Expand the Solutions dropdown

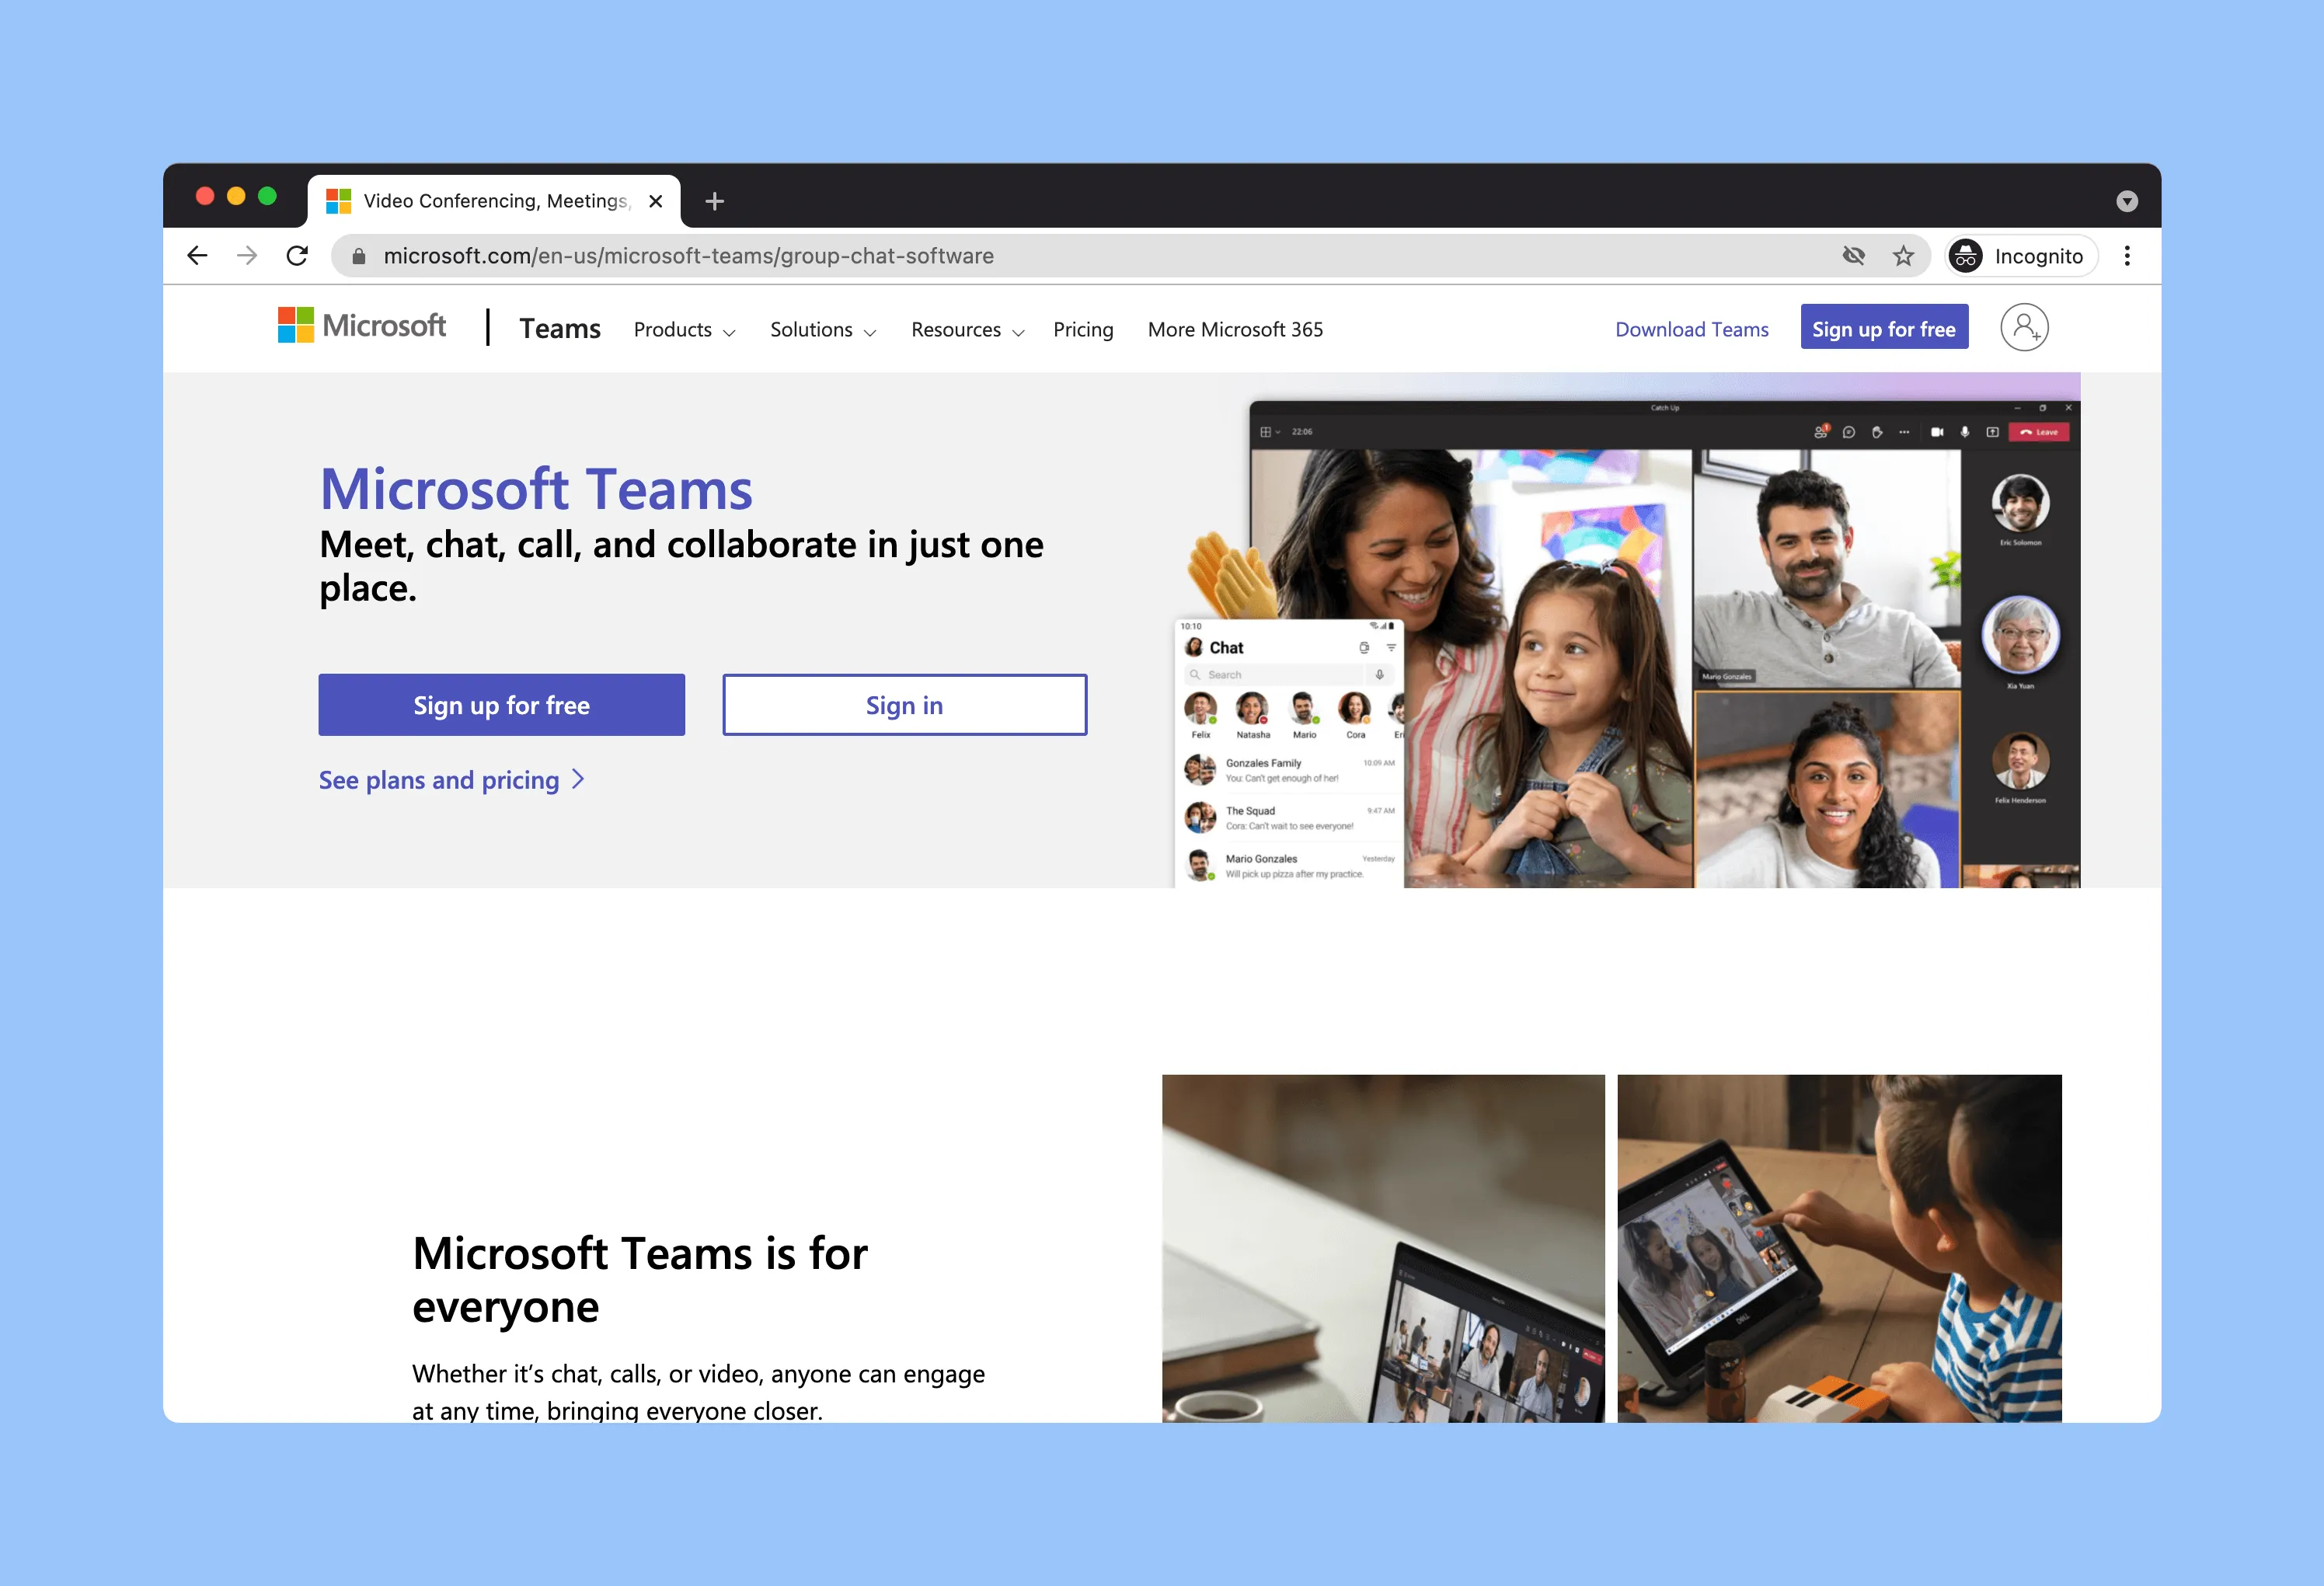[823, 330]
